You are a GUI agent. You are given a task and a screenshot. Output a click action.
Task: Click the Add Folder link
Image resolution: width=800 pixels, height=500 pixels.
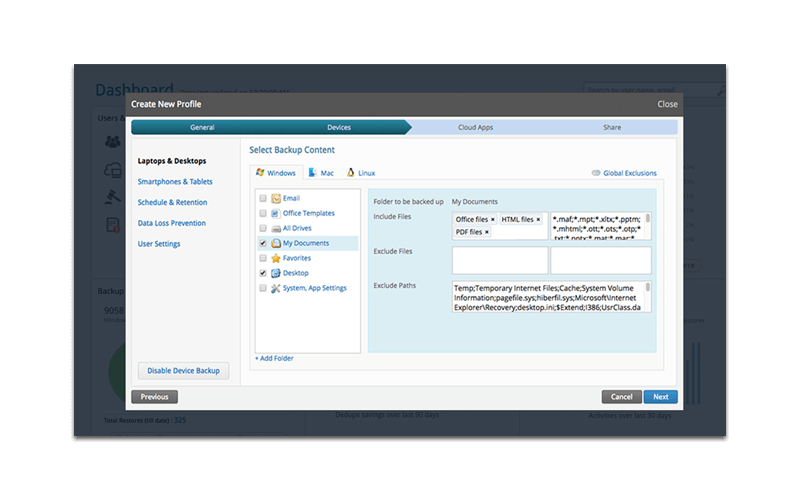click(274, 358)
